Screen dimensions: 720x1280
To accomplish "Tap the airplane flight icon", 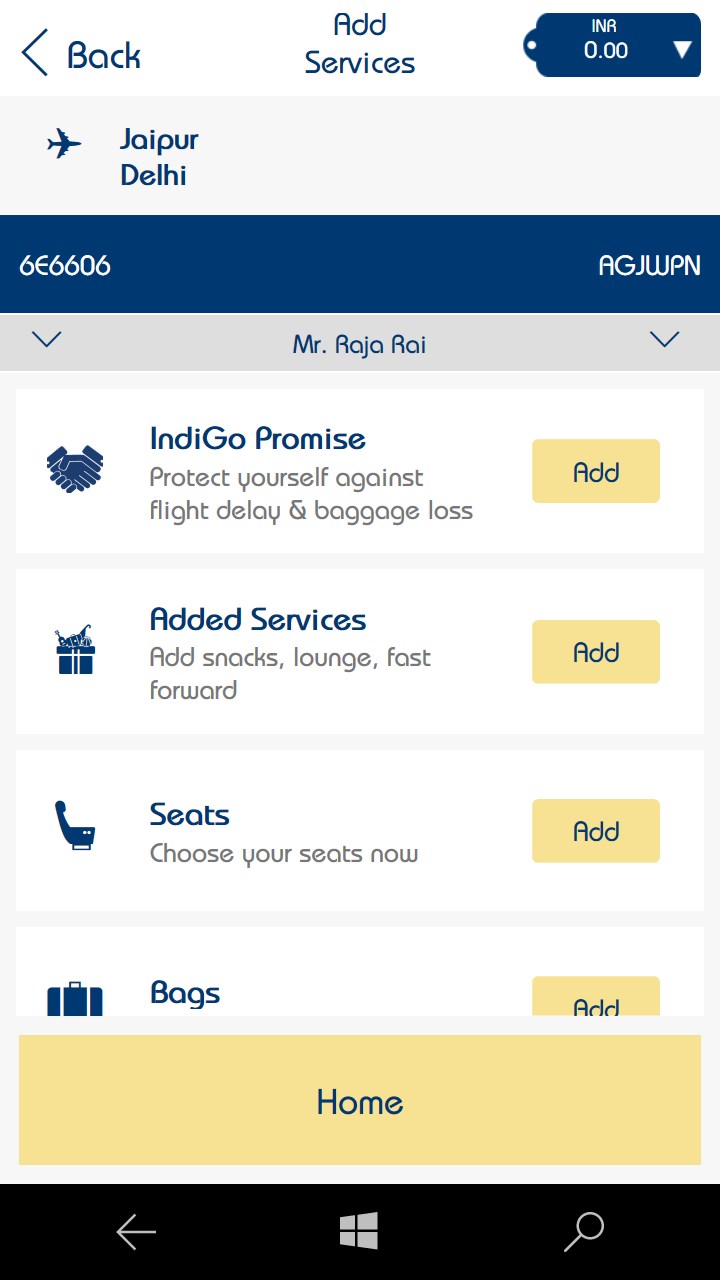I will (x=64, y=145).
